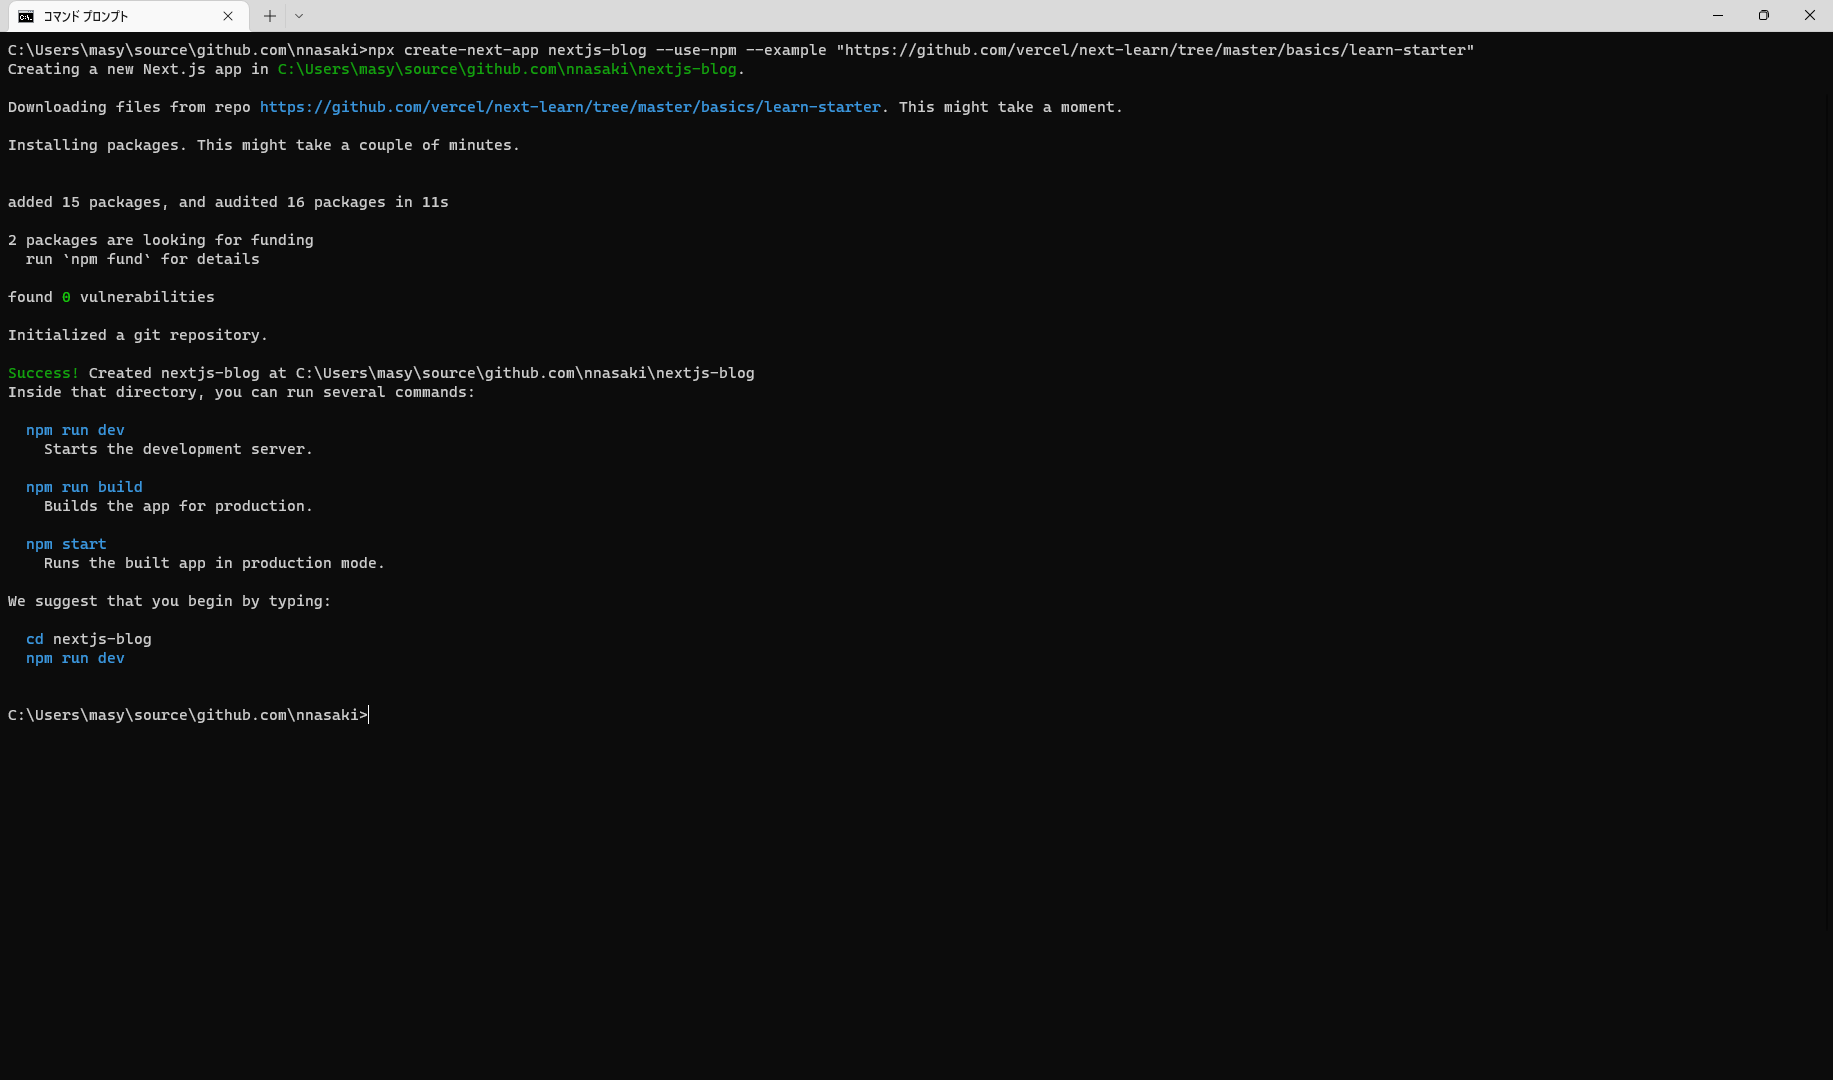Screen dimensions: 1833x1080
Task: Click 'Starts the development server.' text
Action: pyautogui.click(x=178, y=449)
